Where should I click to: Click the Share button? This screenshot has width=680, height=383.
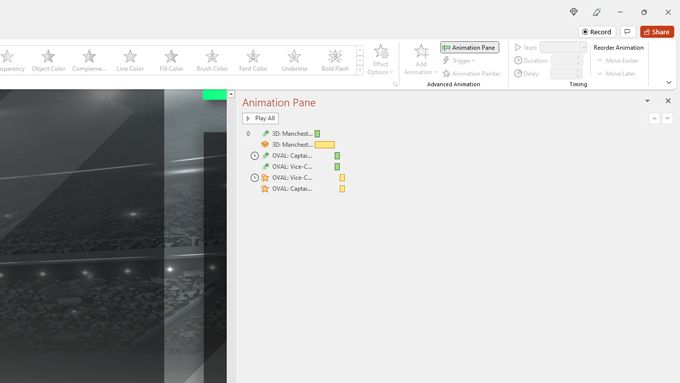pos(657,32)
